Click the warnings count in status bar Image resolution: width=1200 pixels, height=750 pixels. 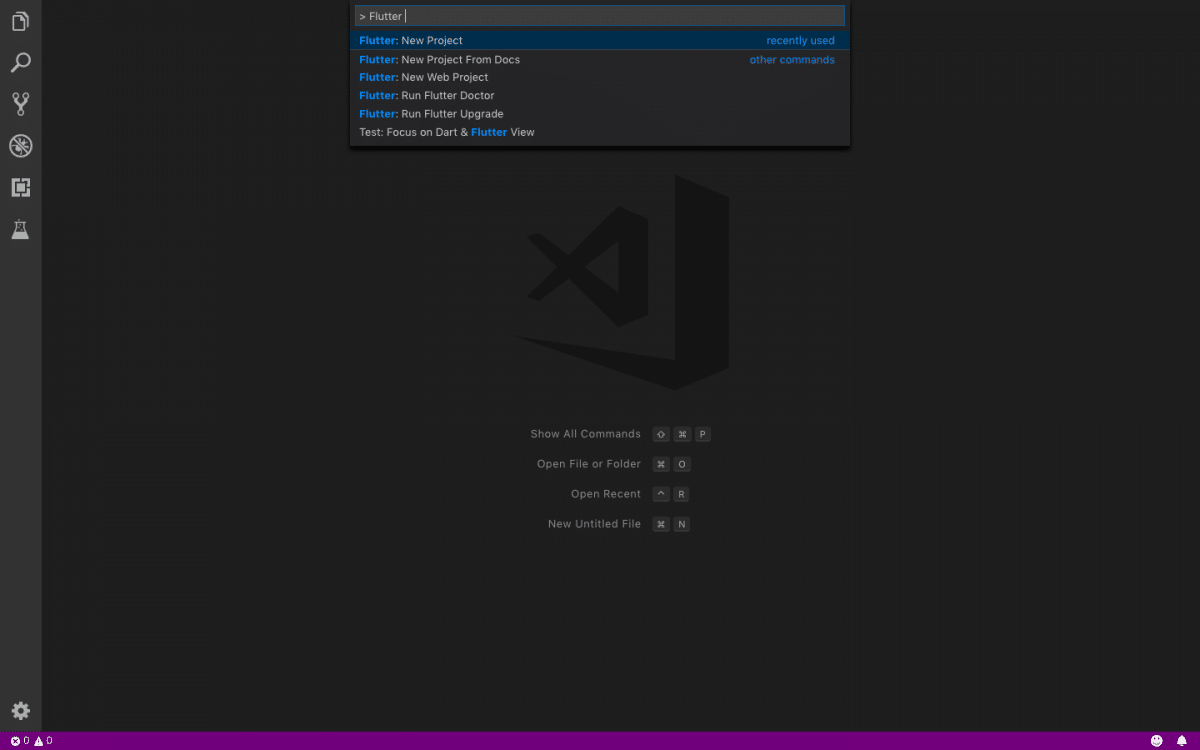[x=43, y=741]
